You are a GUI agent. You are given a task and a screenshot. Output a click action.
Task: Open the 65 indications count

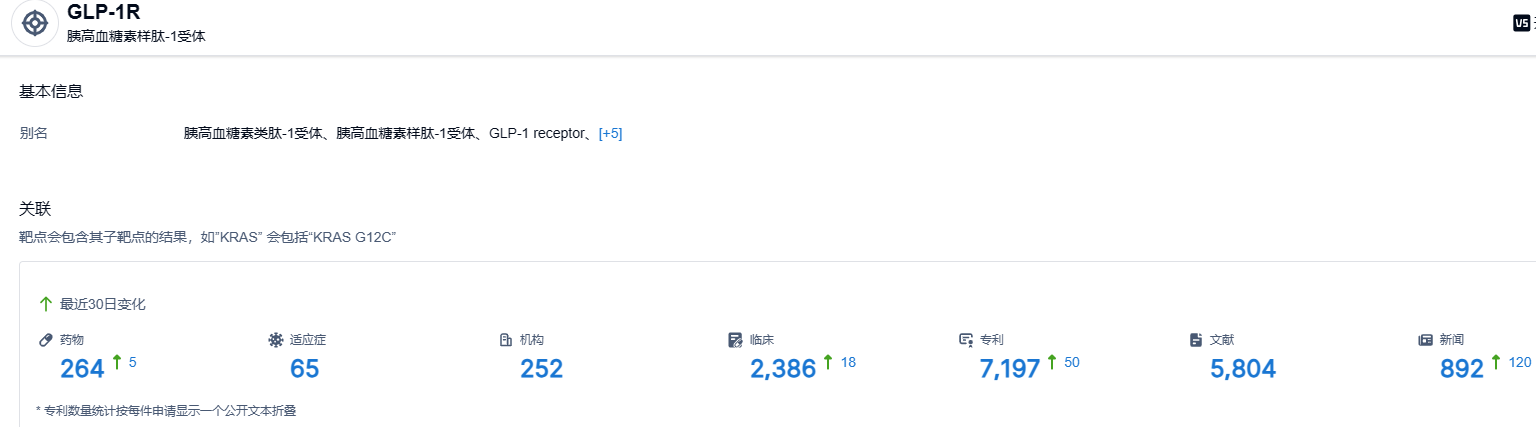pos(304,369)
